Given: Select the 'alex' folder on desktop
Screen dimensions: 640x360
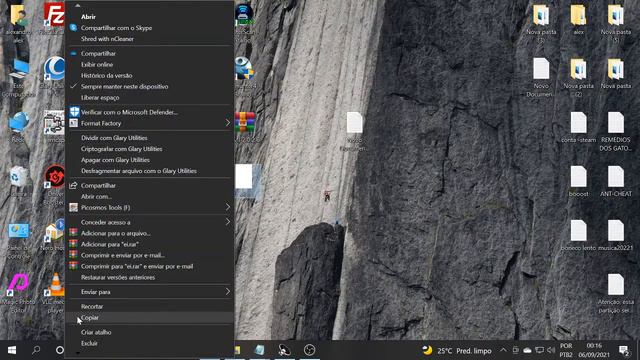Looking at the screenshot, I should pos(578,20).
